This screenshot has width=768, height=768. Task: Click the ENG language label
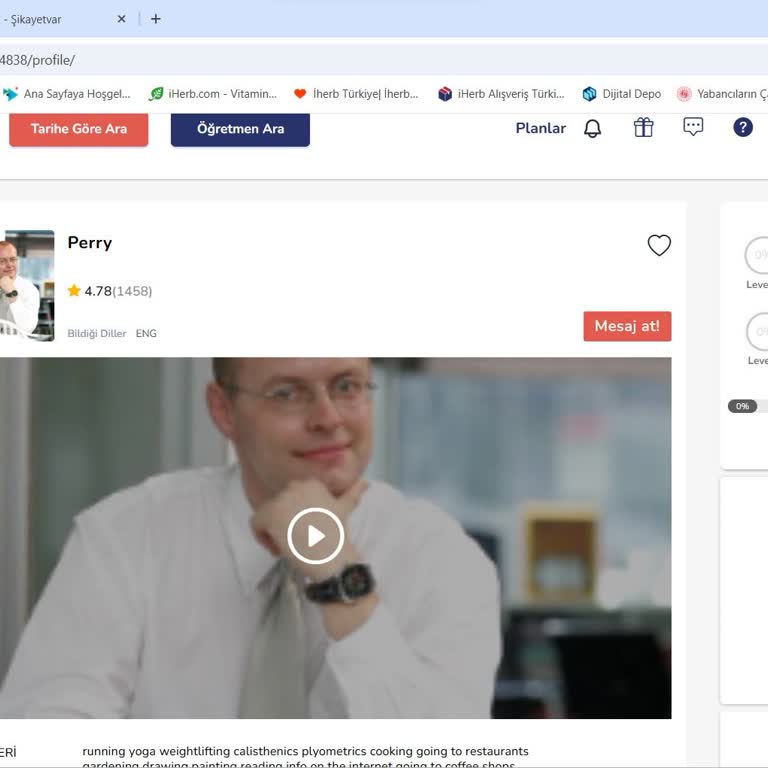pos(146,334)
